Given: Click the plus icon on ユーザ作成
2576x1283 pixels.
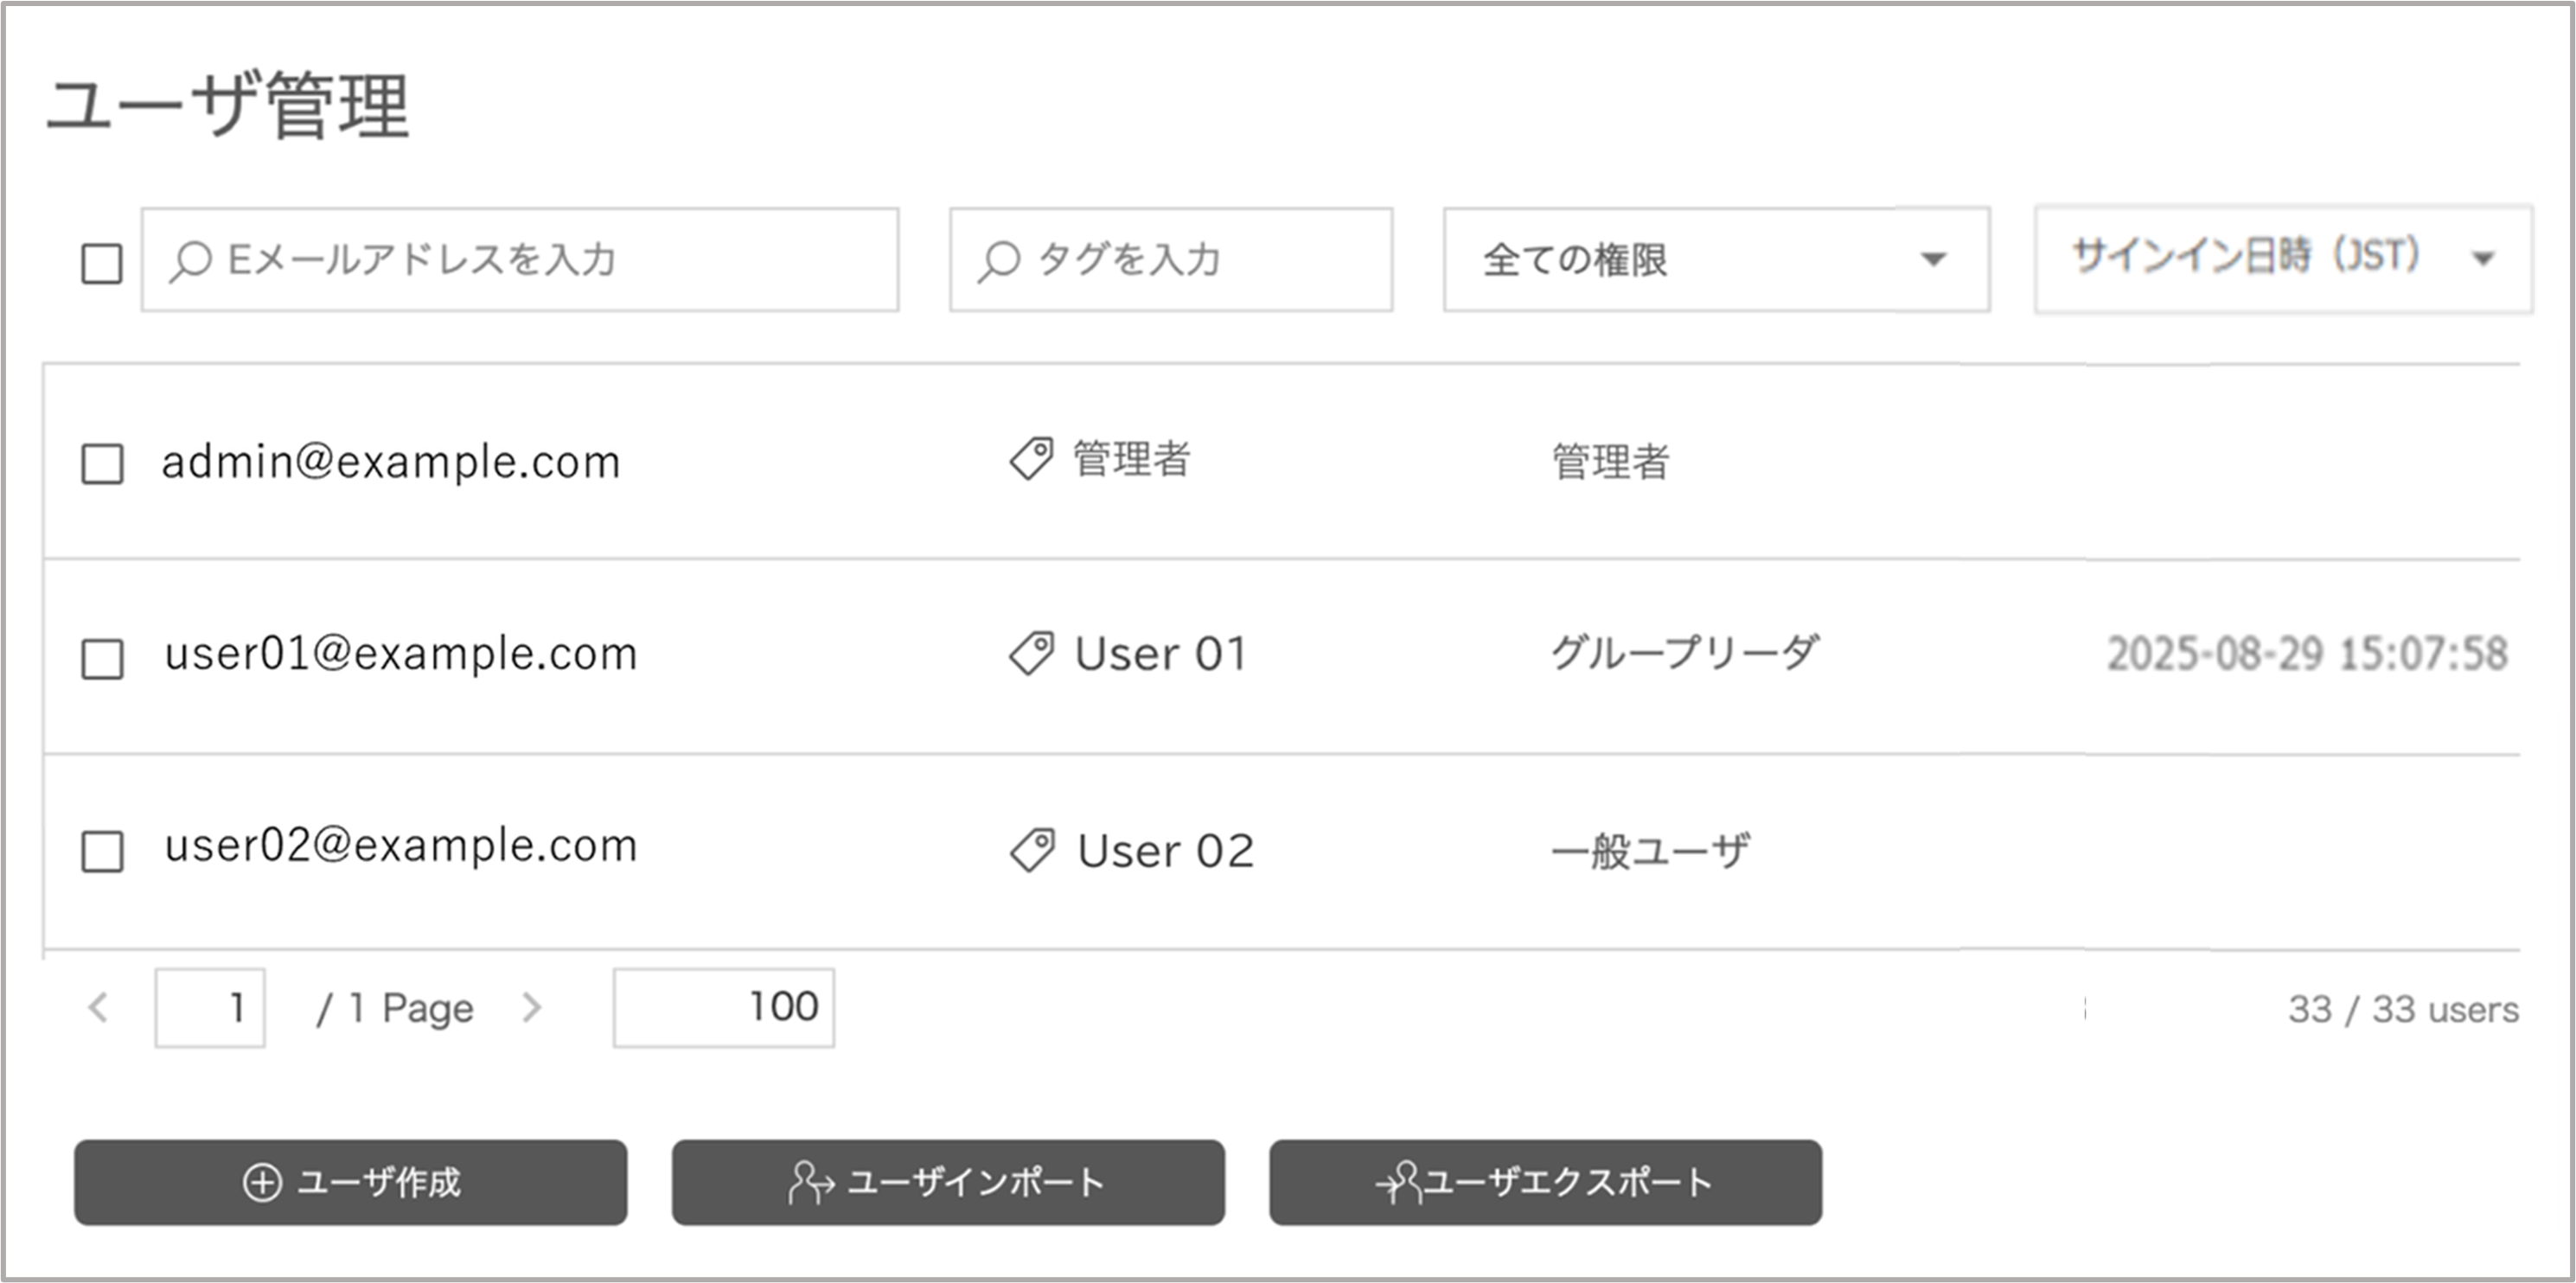Looking at the screenshot, I should coord(262,1182).
